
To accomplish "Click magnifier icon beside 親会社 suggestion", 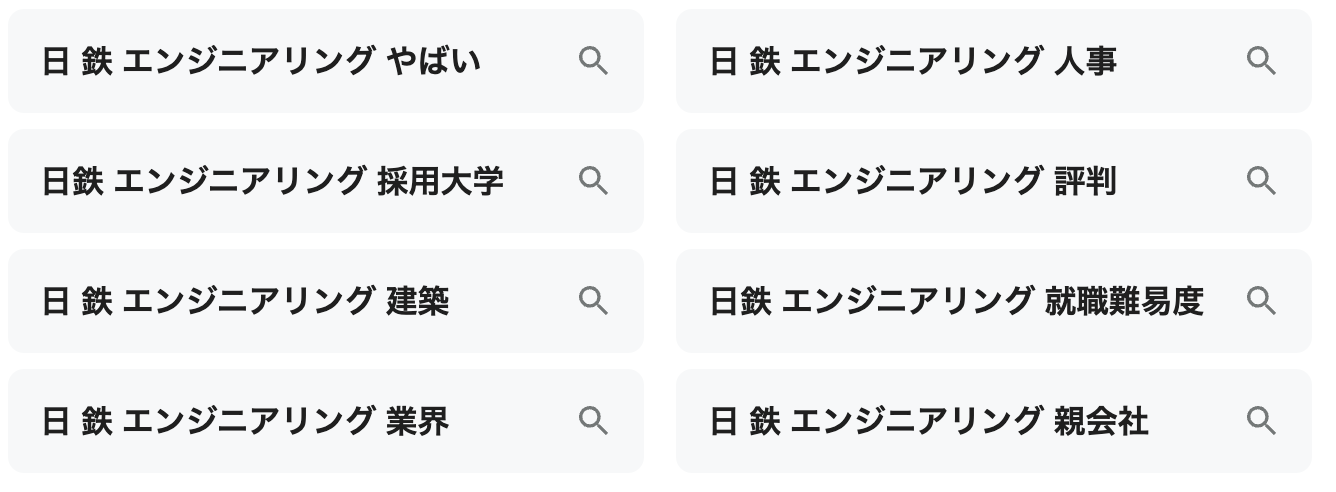I will tap(1261, 421).
